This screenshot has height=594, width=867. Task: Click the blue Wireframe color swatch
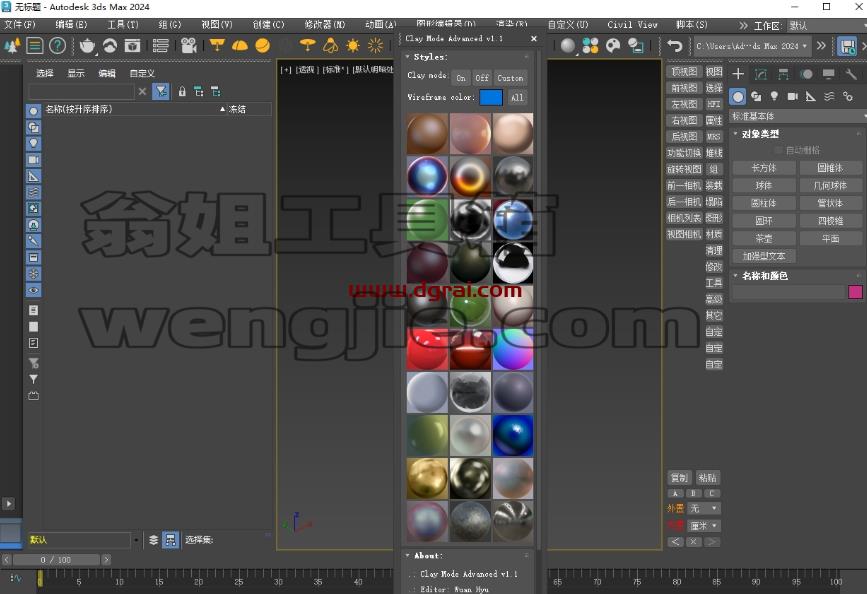tap(490, 97)
